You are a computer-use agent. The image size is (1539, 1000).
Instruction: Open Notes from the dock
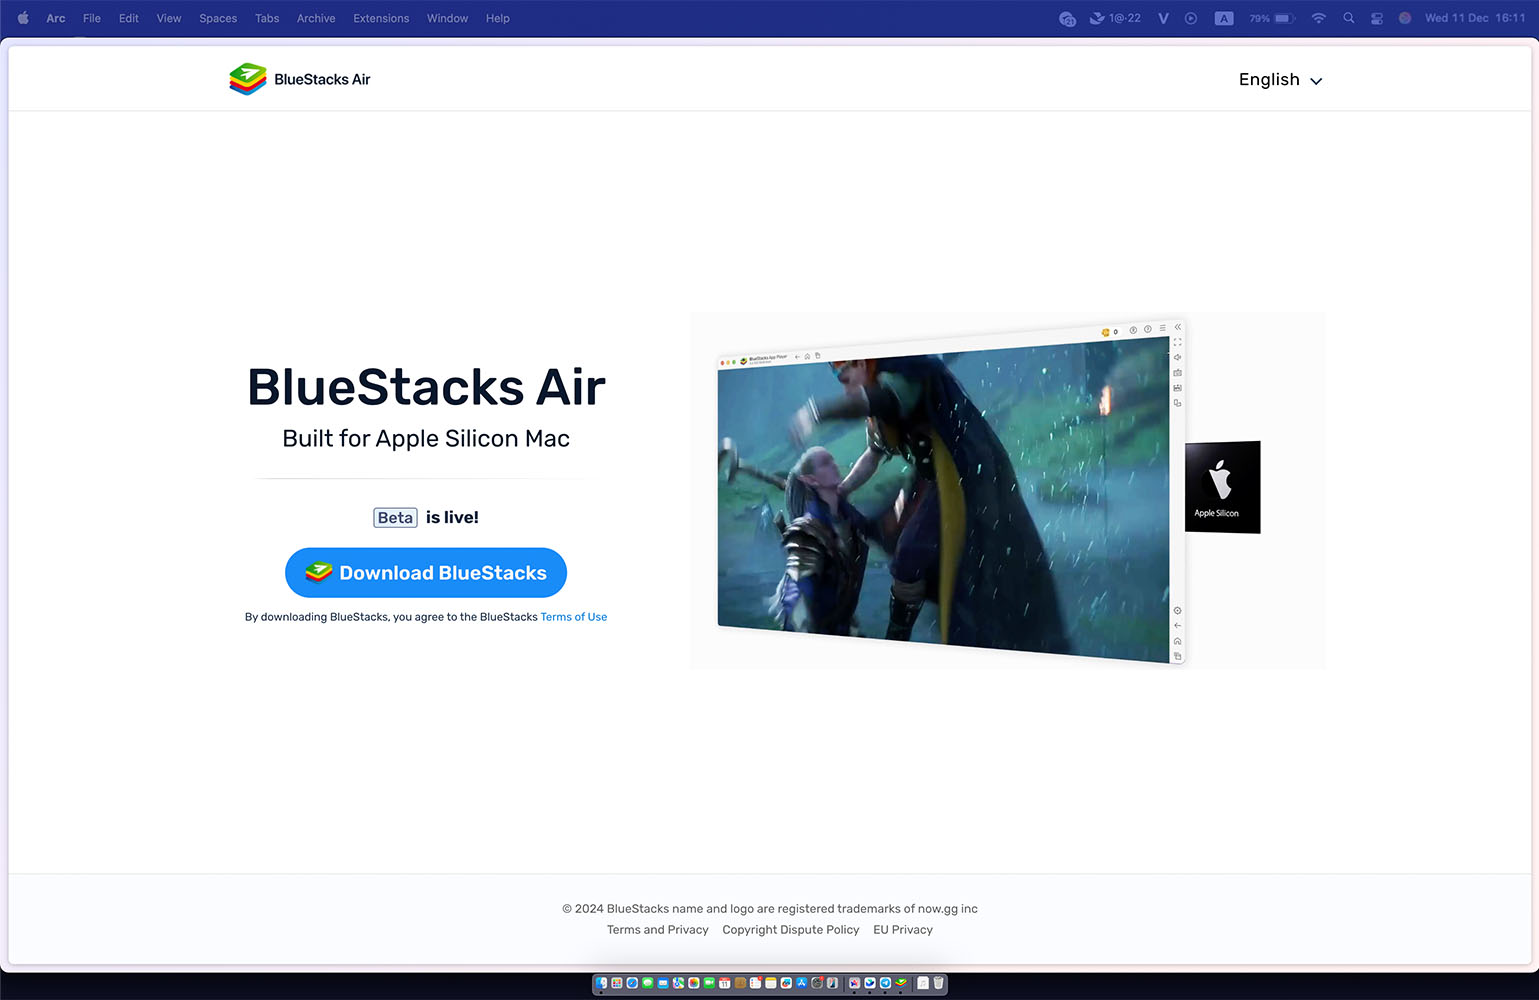pos(771,983)
